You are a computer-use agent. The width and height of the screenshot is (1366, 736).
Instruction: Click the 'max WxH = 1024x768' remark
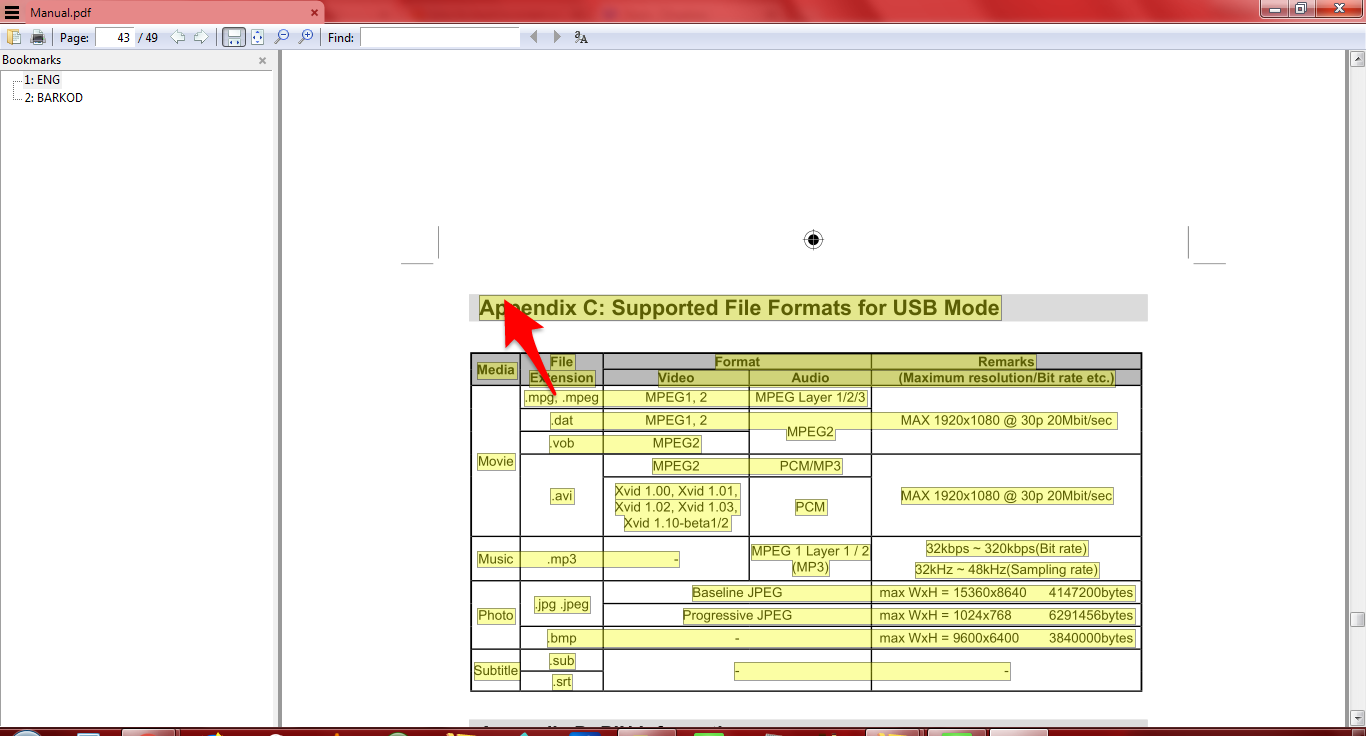[x=946, y=615]
